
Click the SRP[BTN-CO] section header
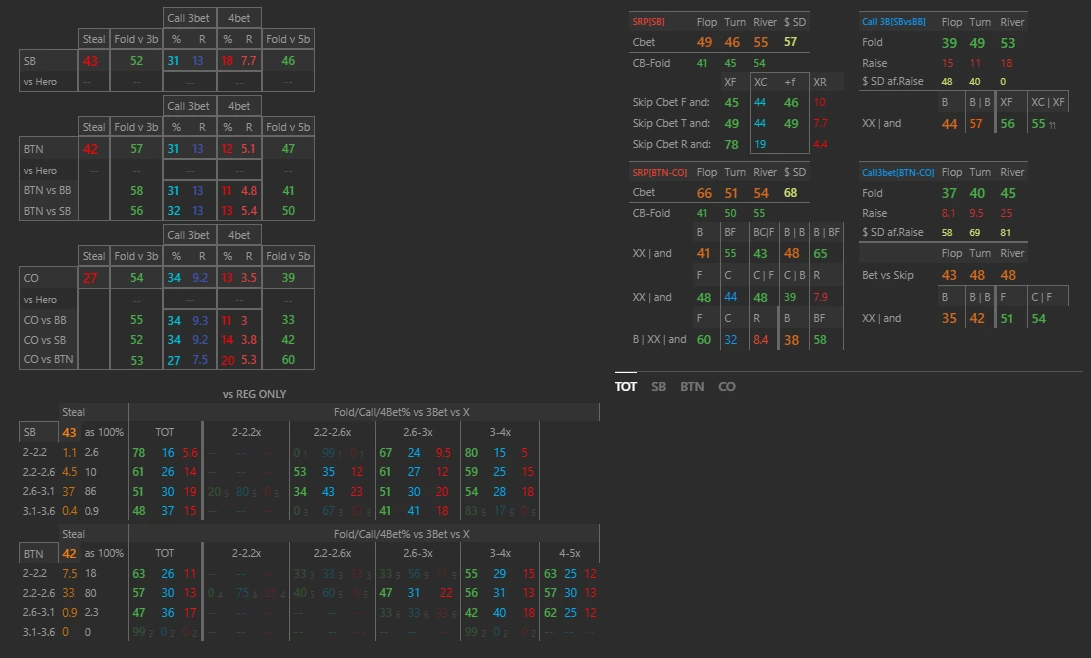[657, 172]
